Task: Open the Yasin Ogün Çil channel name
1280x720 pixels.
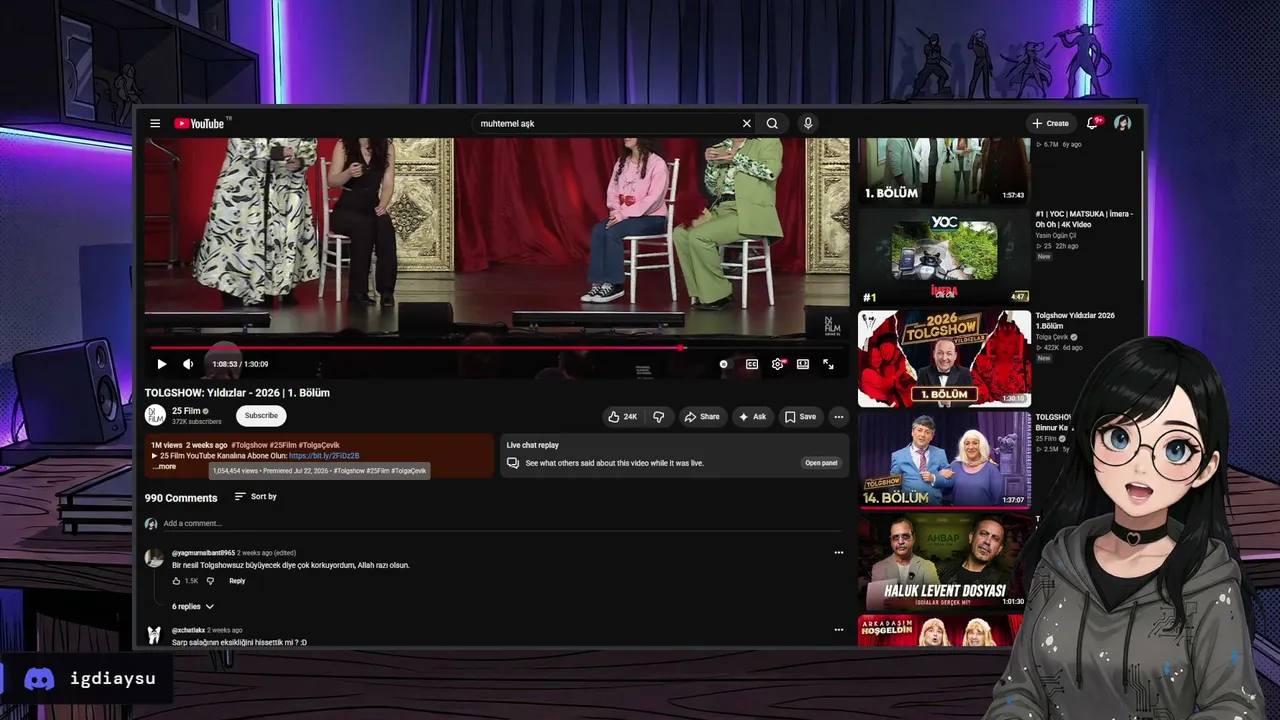Action: click(x=1058, y=235)
